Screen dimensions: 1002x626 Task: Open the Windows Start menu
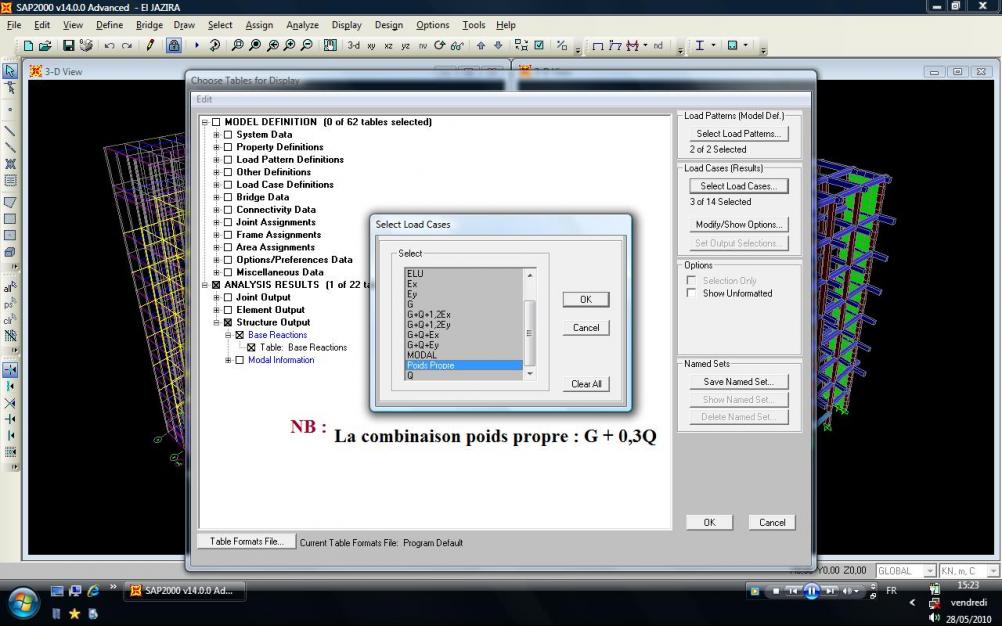[23, 602]
